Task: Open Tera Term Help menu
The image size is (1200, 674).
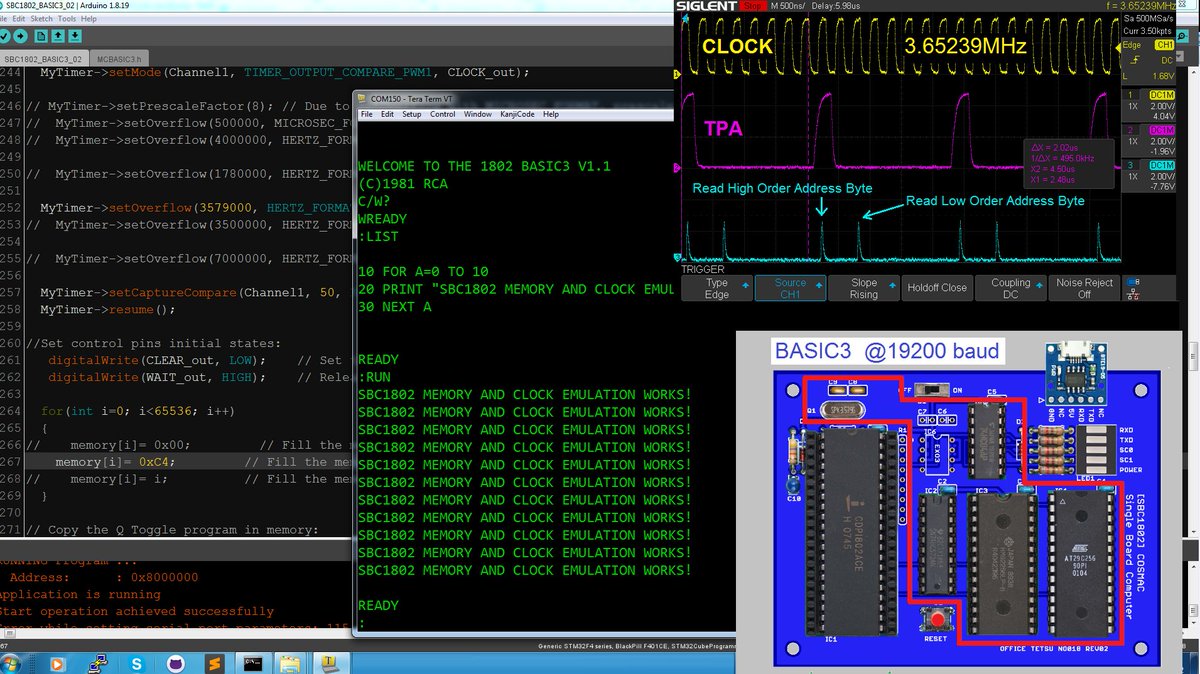Action: [551, 114]
